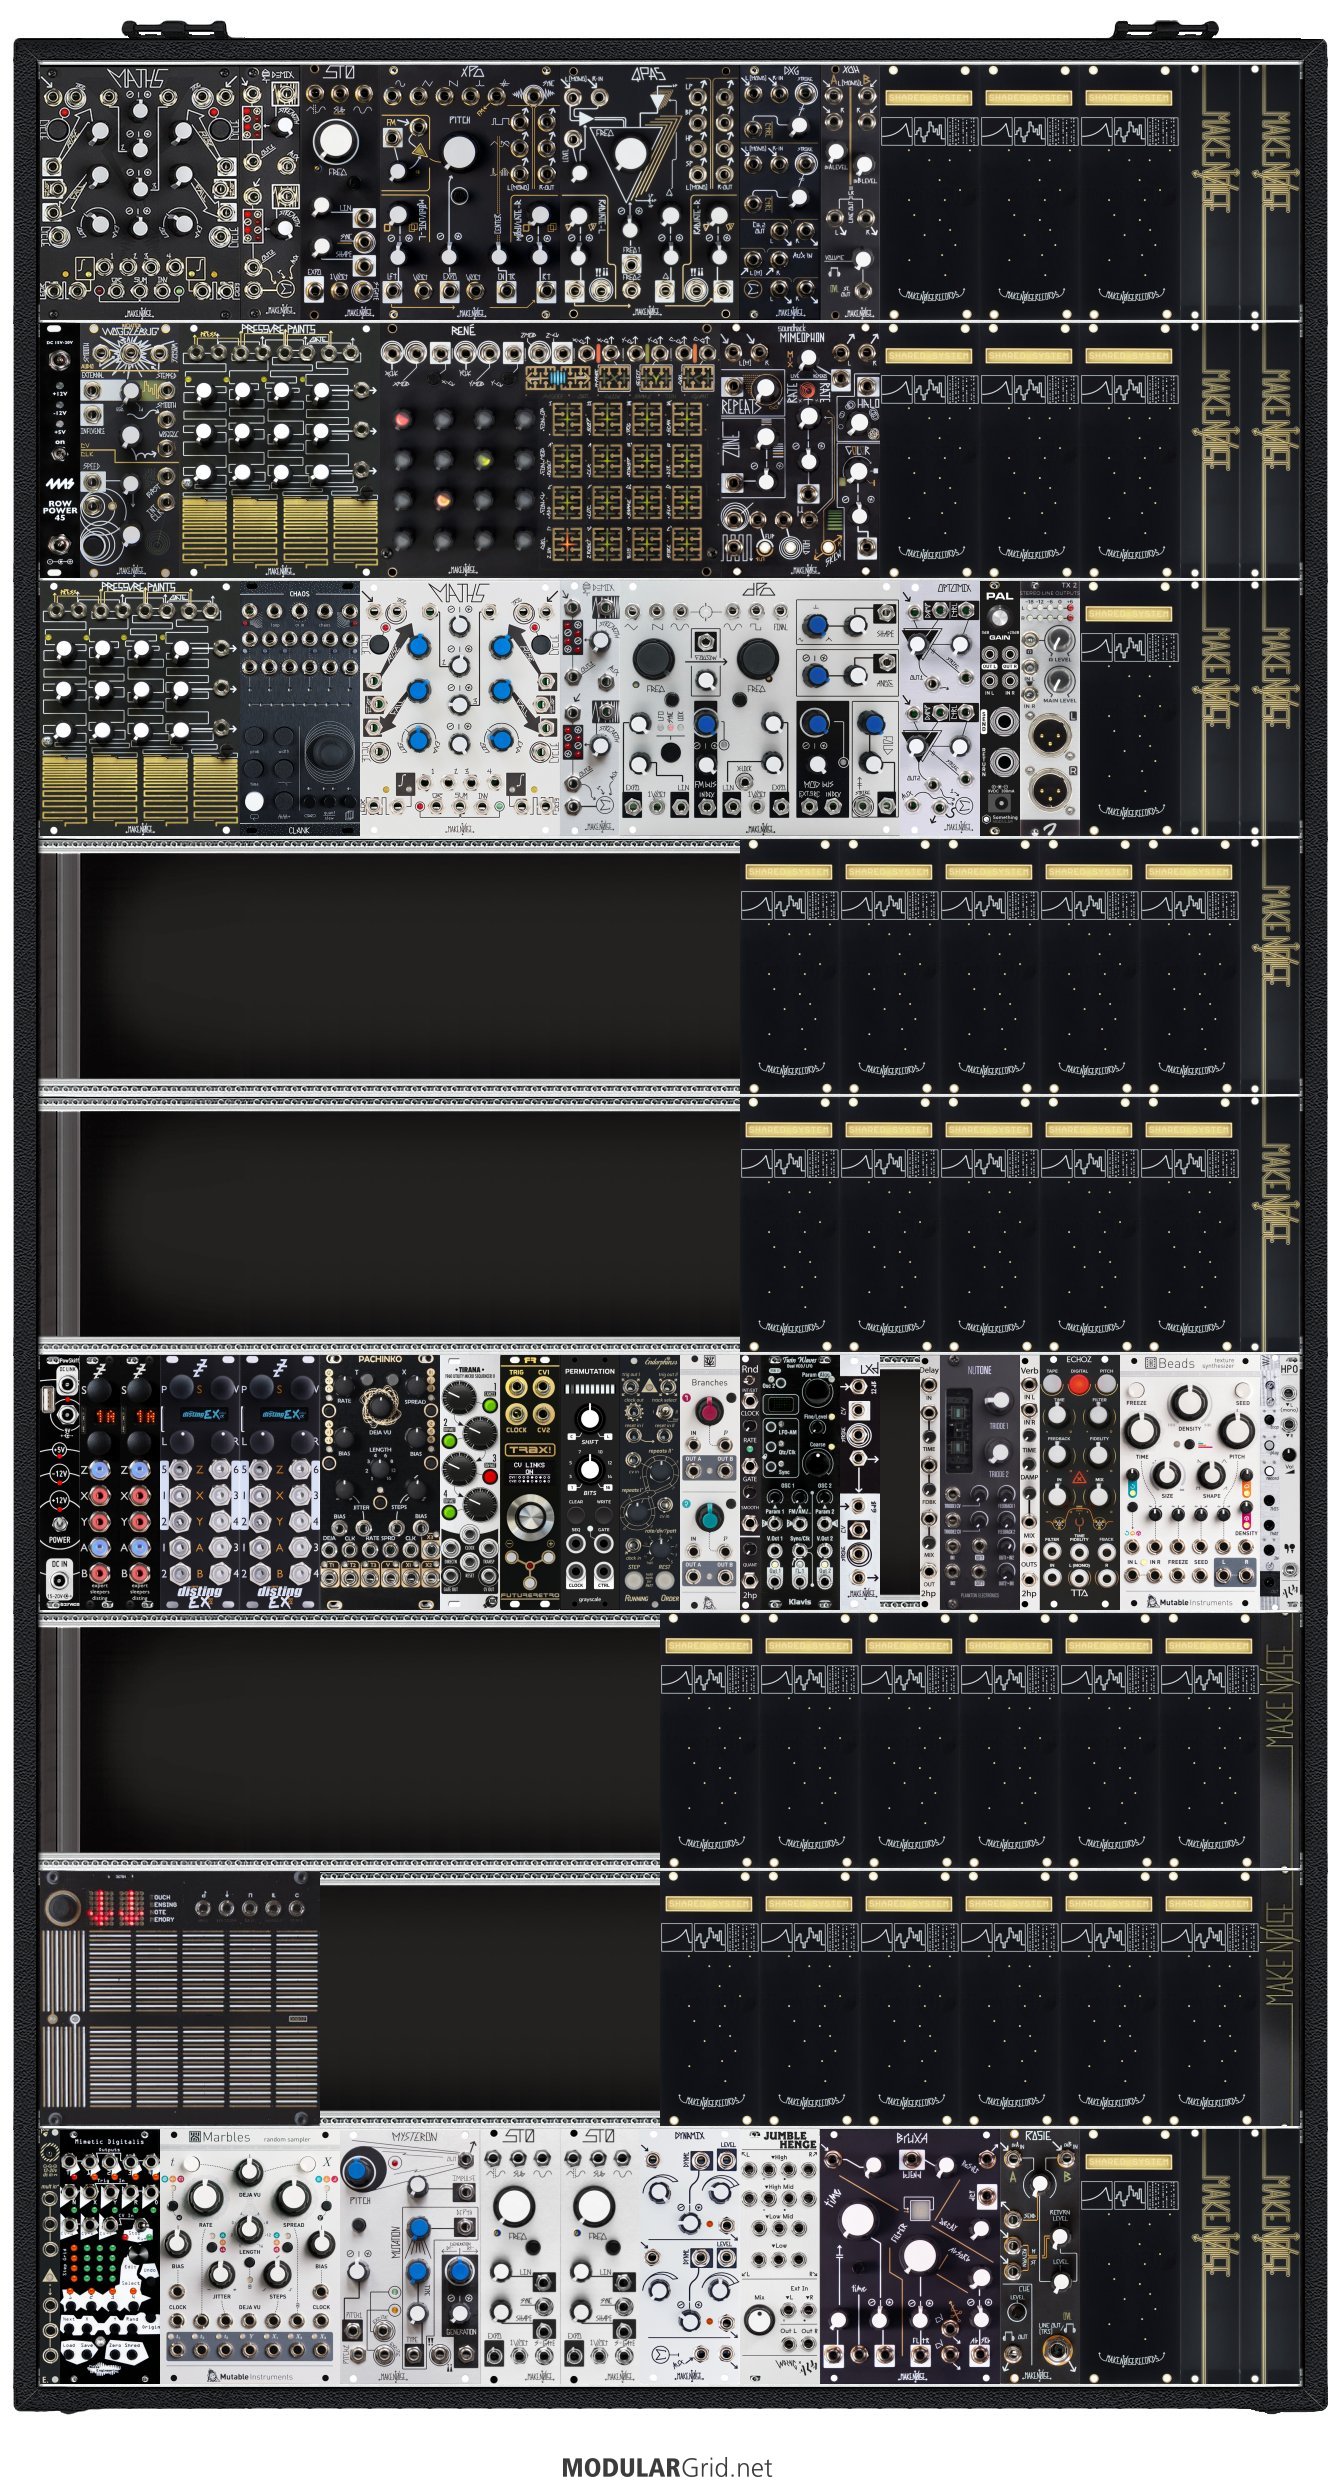The height and width of the screenshot is (2489, 1335).
Task: Click the Running Order module
Action: click(x=650, y=1482)
